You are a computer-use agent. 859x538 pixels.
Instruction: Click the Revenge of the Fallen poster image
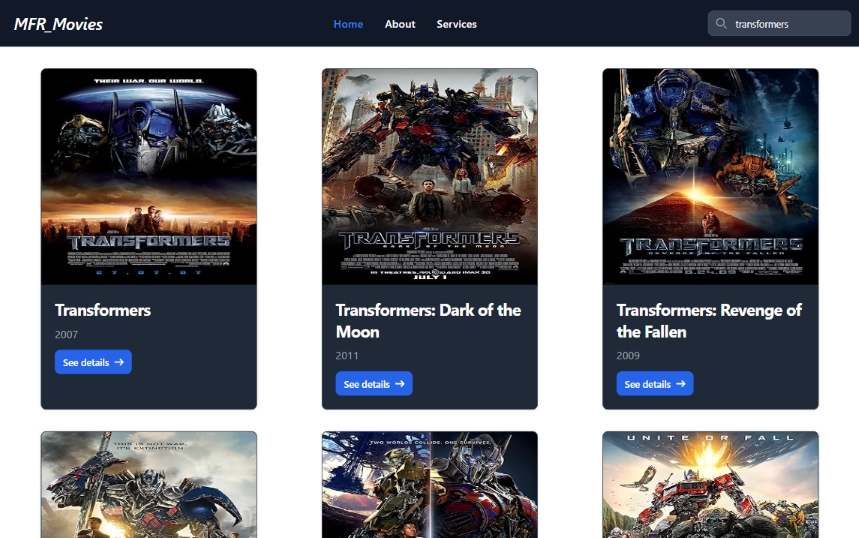pos(710,176)
